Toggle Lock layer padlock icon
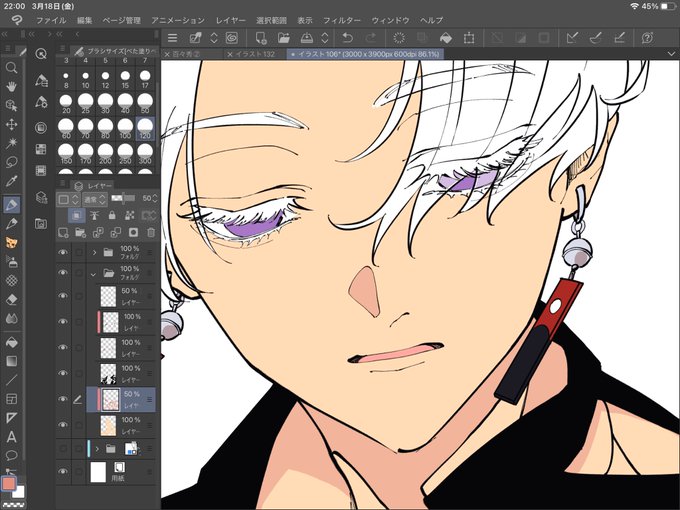 click(x=112, y=215)
